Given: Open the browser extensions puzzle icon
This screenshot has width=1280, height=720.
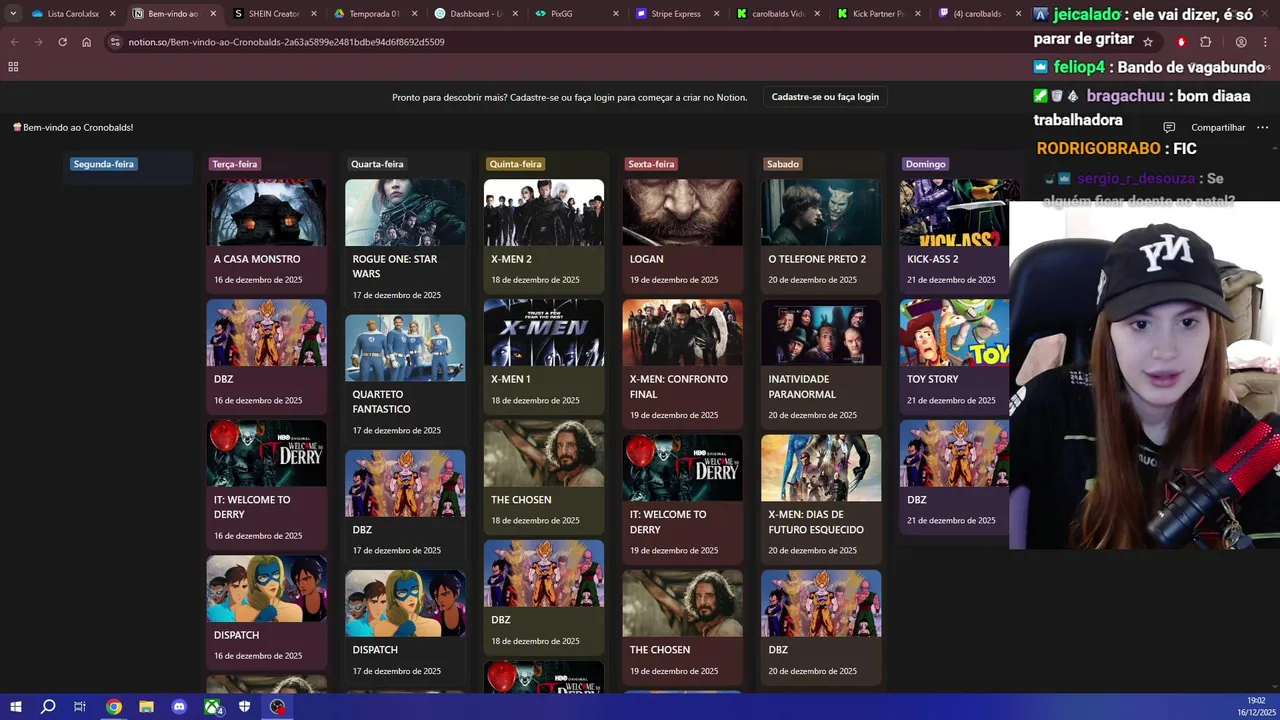Looking at the screenshot, I should click(1205, 42).
